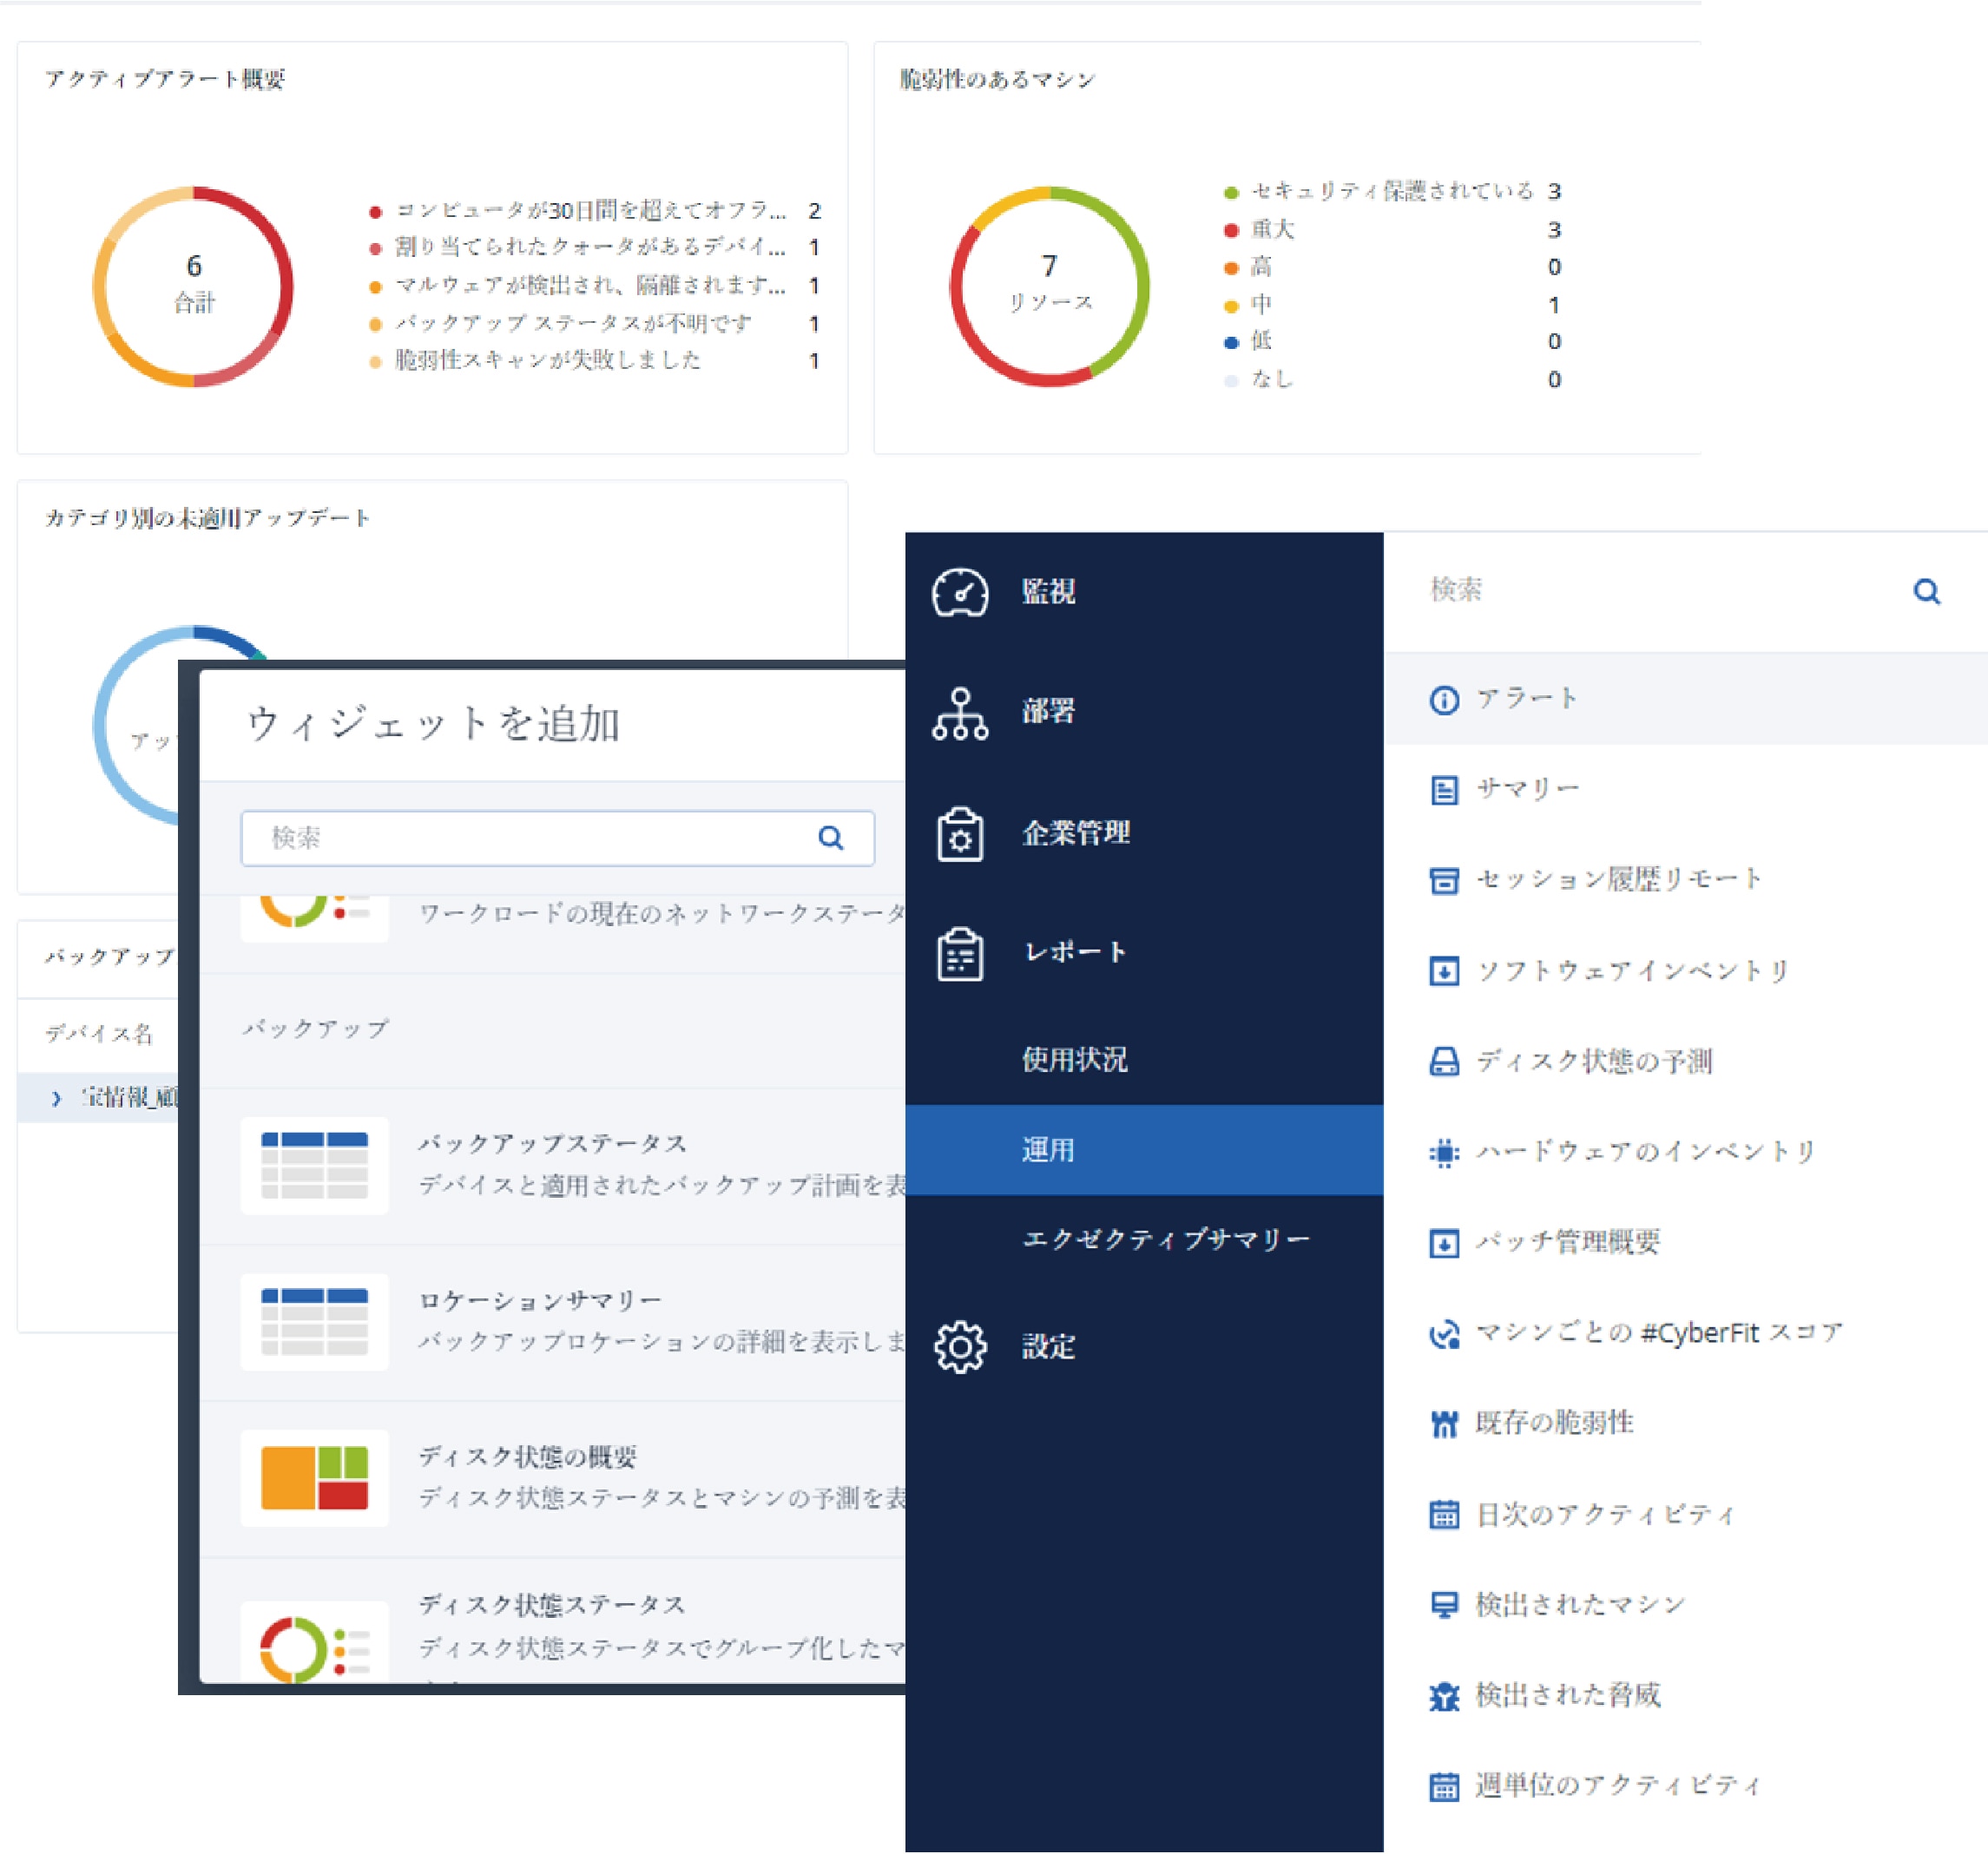Click the 企業管理 clipboard gear icon

point(959,833)
